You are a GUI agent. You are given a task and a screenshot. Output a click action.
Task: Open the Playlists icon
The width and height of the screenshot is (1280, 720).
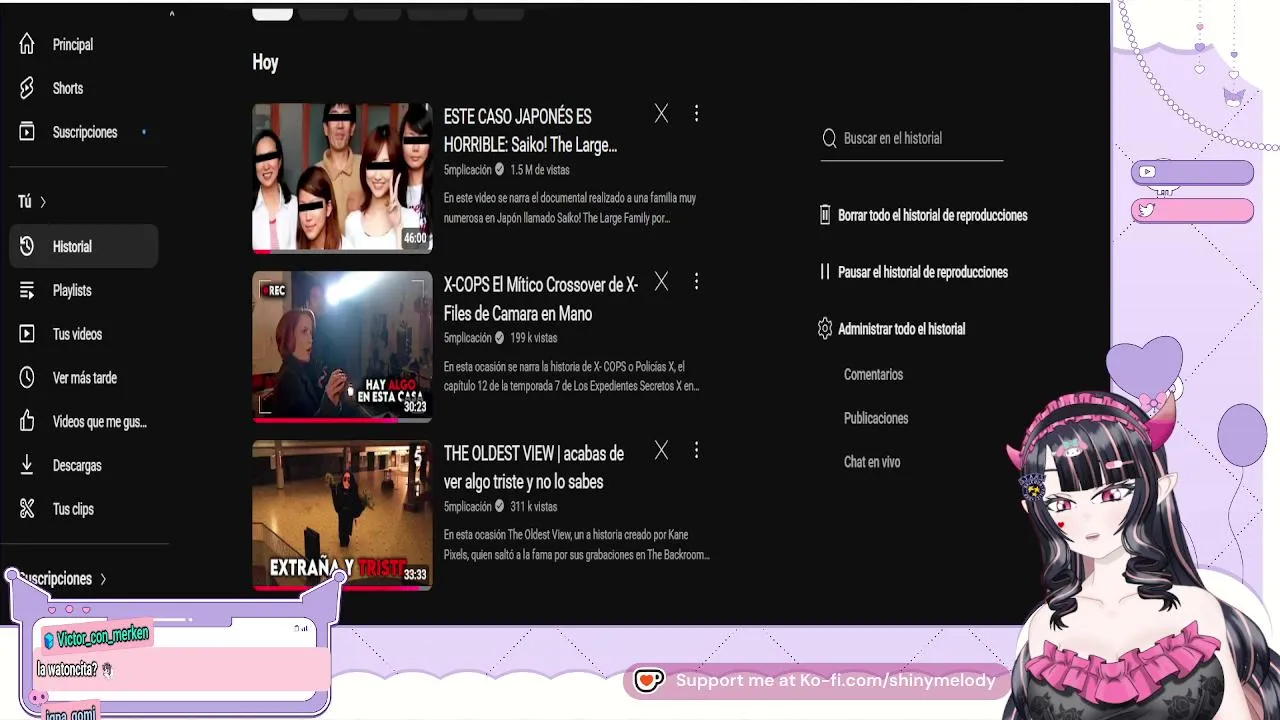27,290
